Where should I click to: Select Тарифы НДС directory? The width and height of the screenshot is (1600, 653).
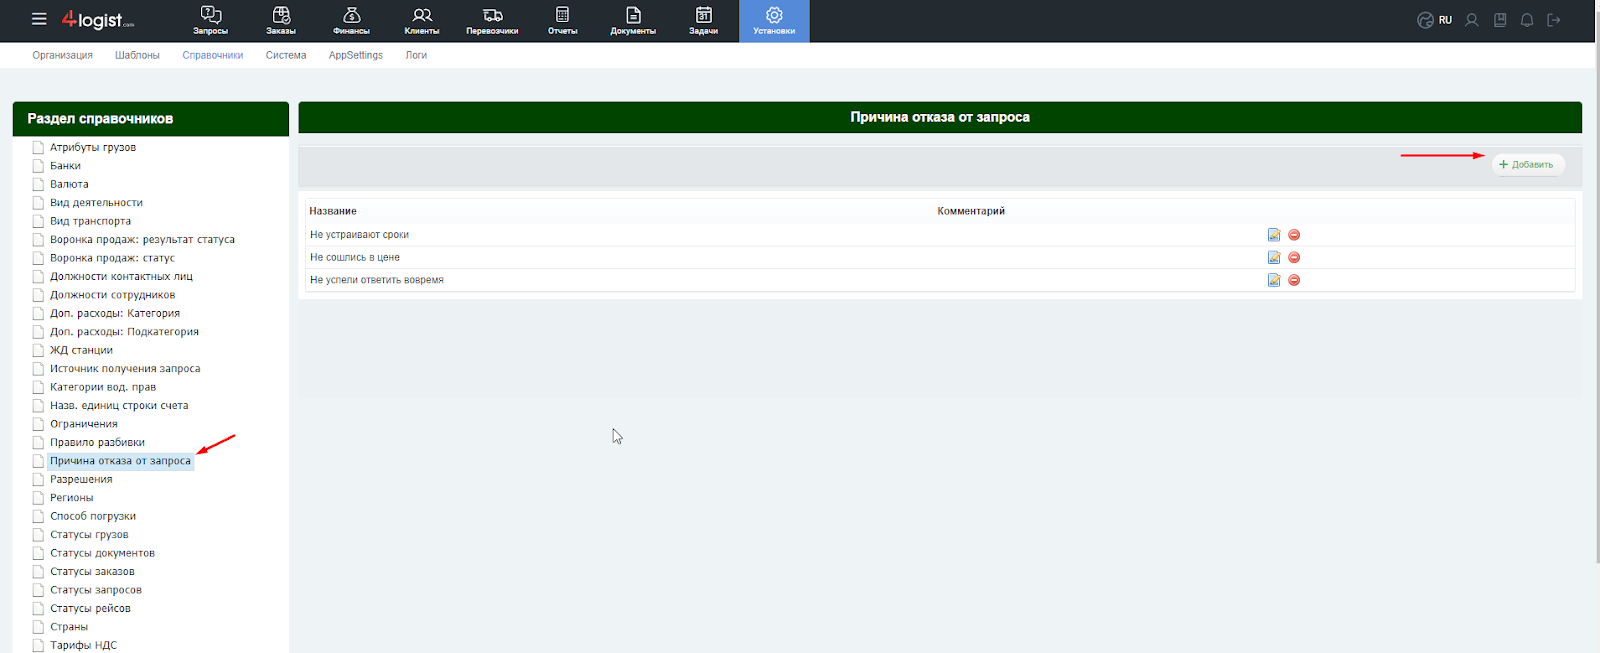pos(83,646)
